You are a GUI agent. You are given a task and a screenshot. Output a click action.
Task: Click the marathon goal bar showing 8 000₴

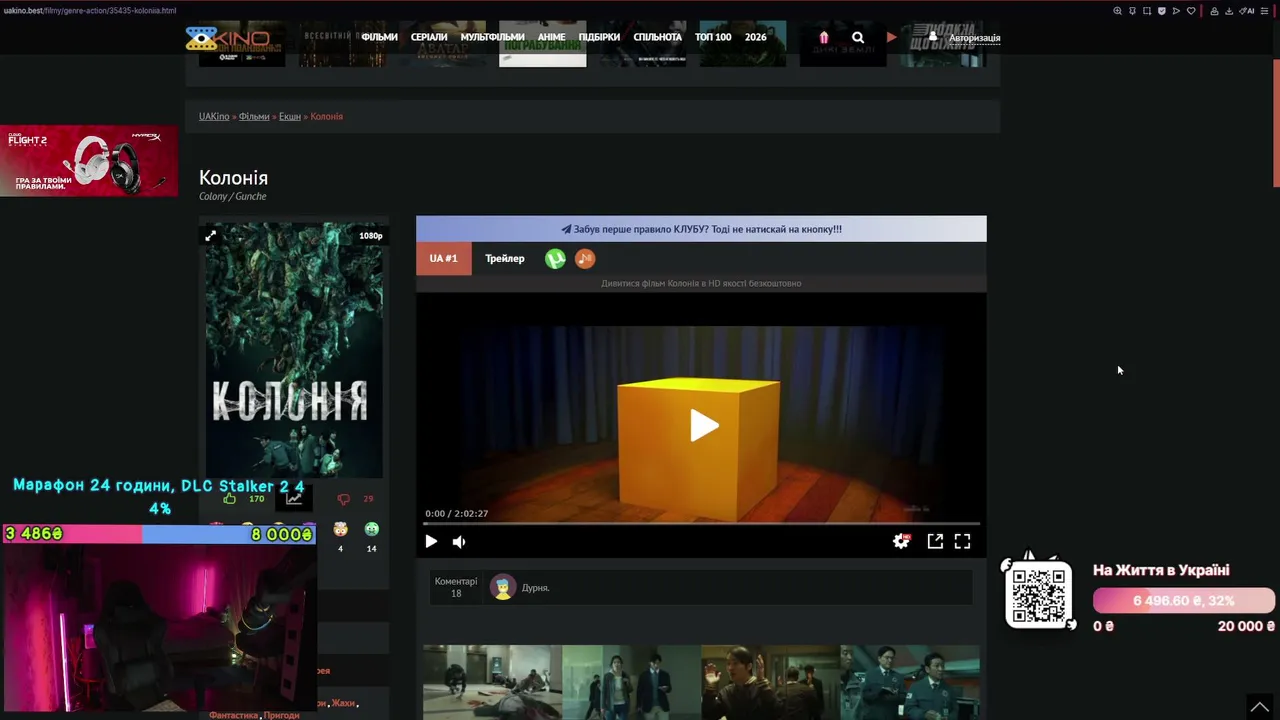click(x=160, y=534)
